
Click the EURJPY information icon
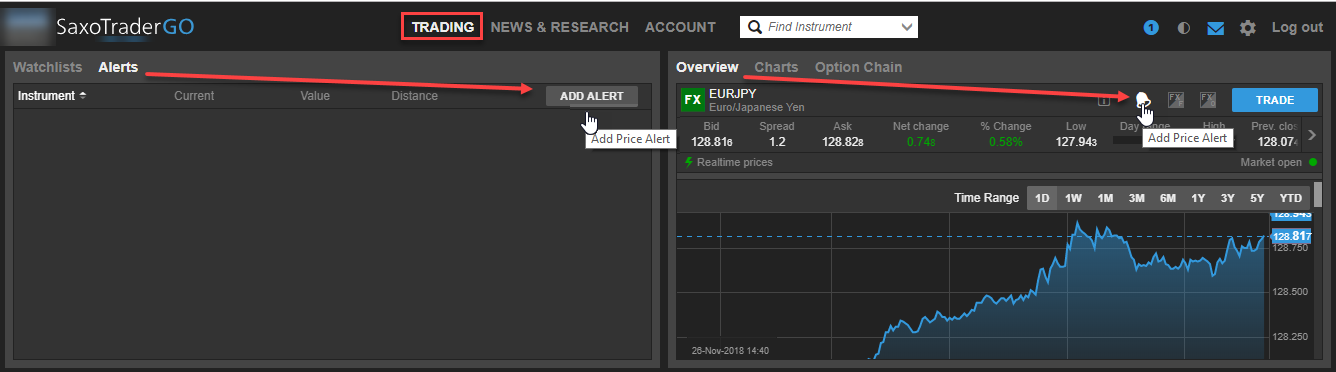(1104, 100)
